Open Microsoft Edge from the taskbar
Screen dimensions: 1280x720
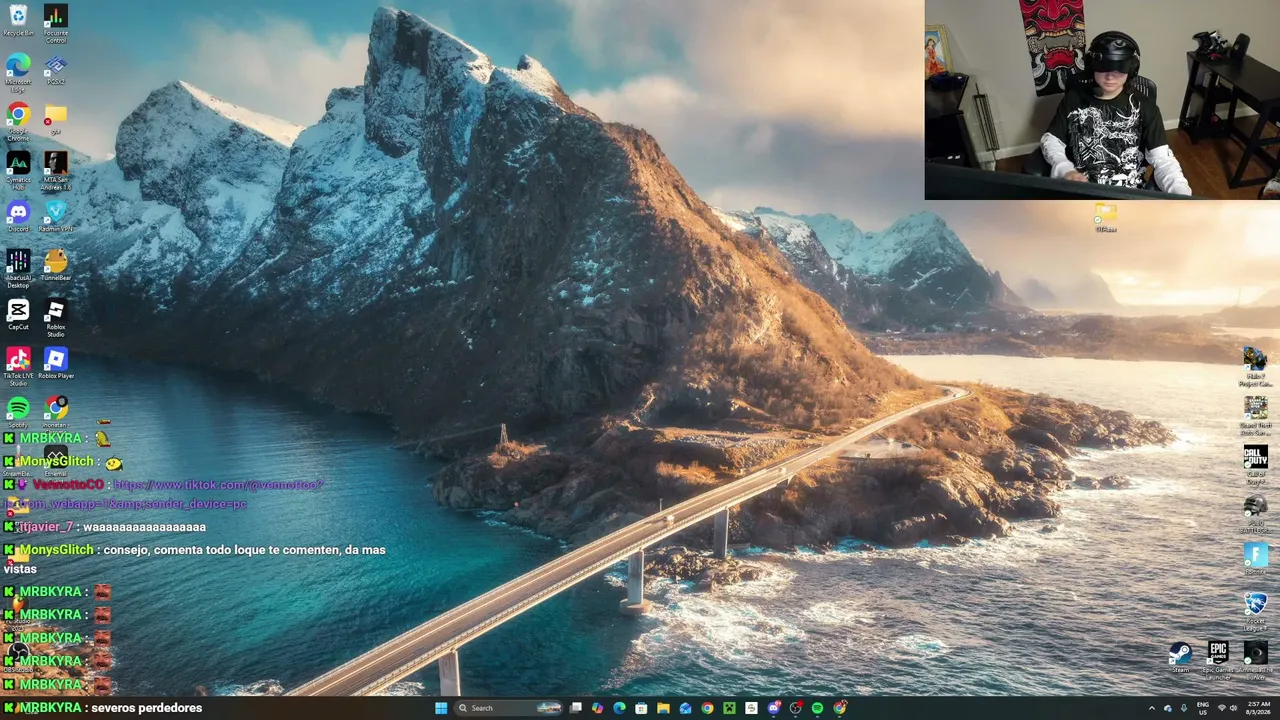(x=620, y=708)
